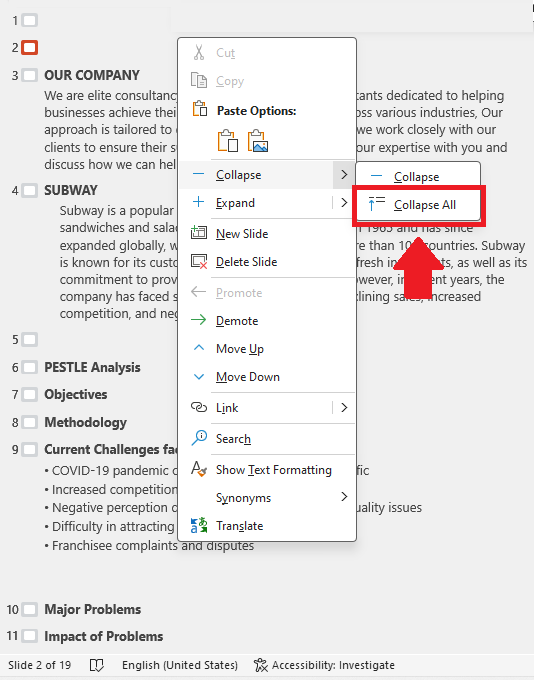Viewport: 534px width, 680px height.
Task: Click the Copy icon in context menu
Action: coord(199,81)
